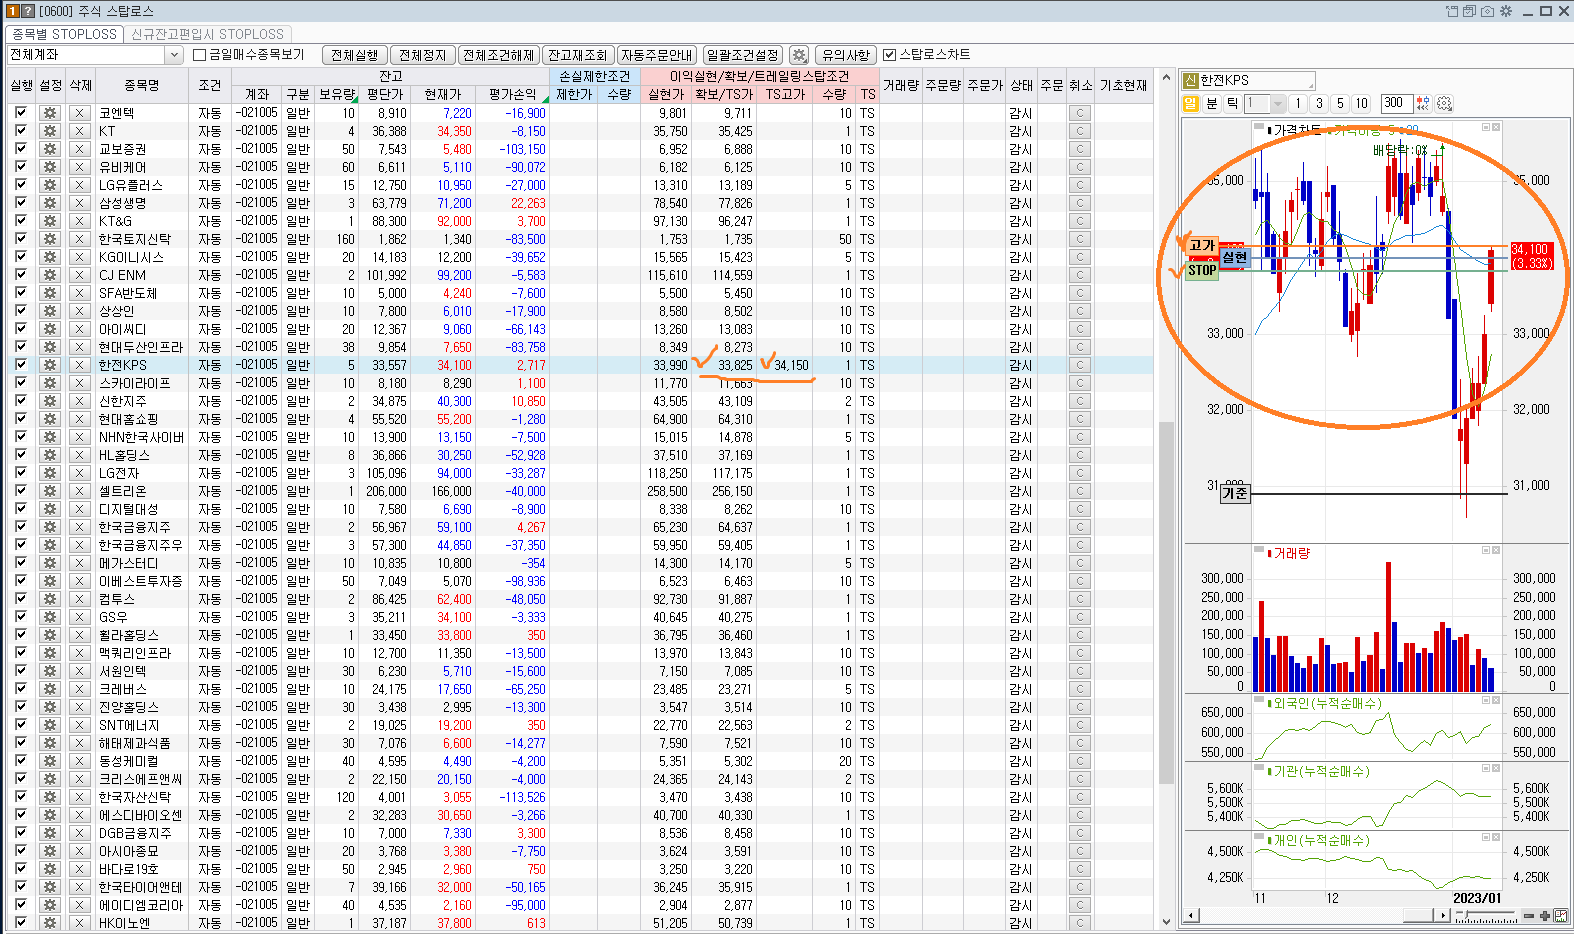The image size is (1574, 934).
Task: Sort by 현재가 column header
Action: point(442,94)
